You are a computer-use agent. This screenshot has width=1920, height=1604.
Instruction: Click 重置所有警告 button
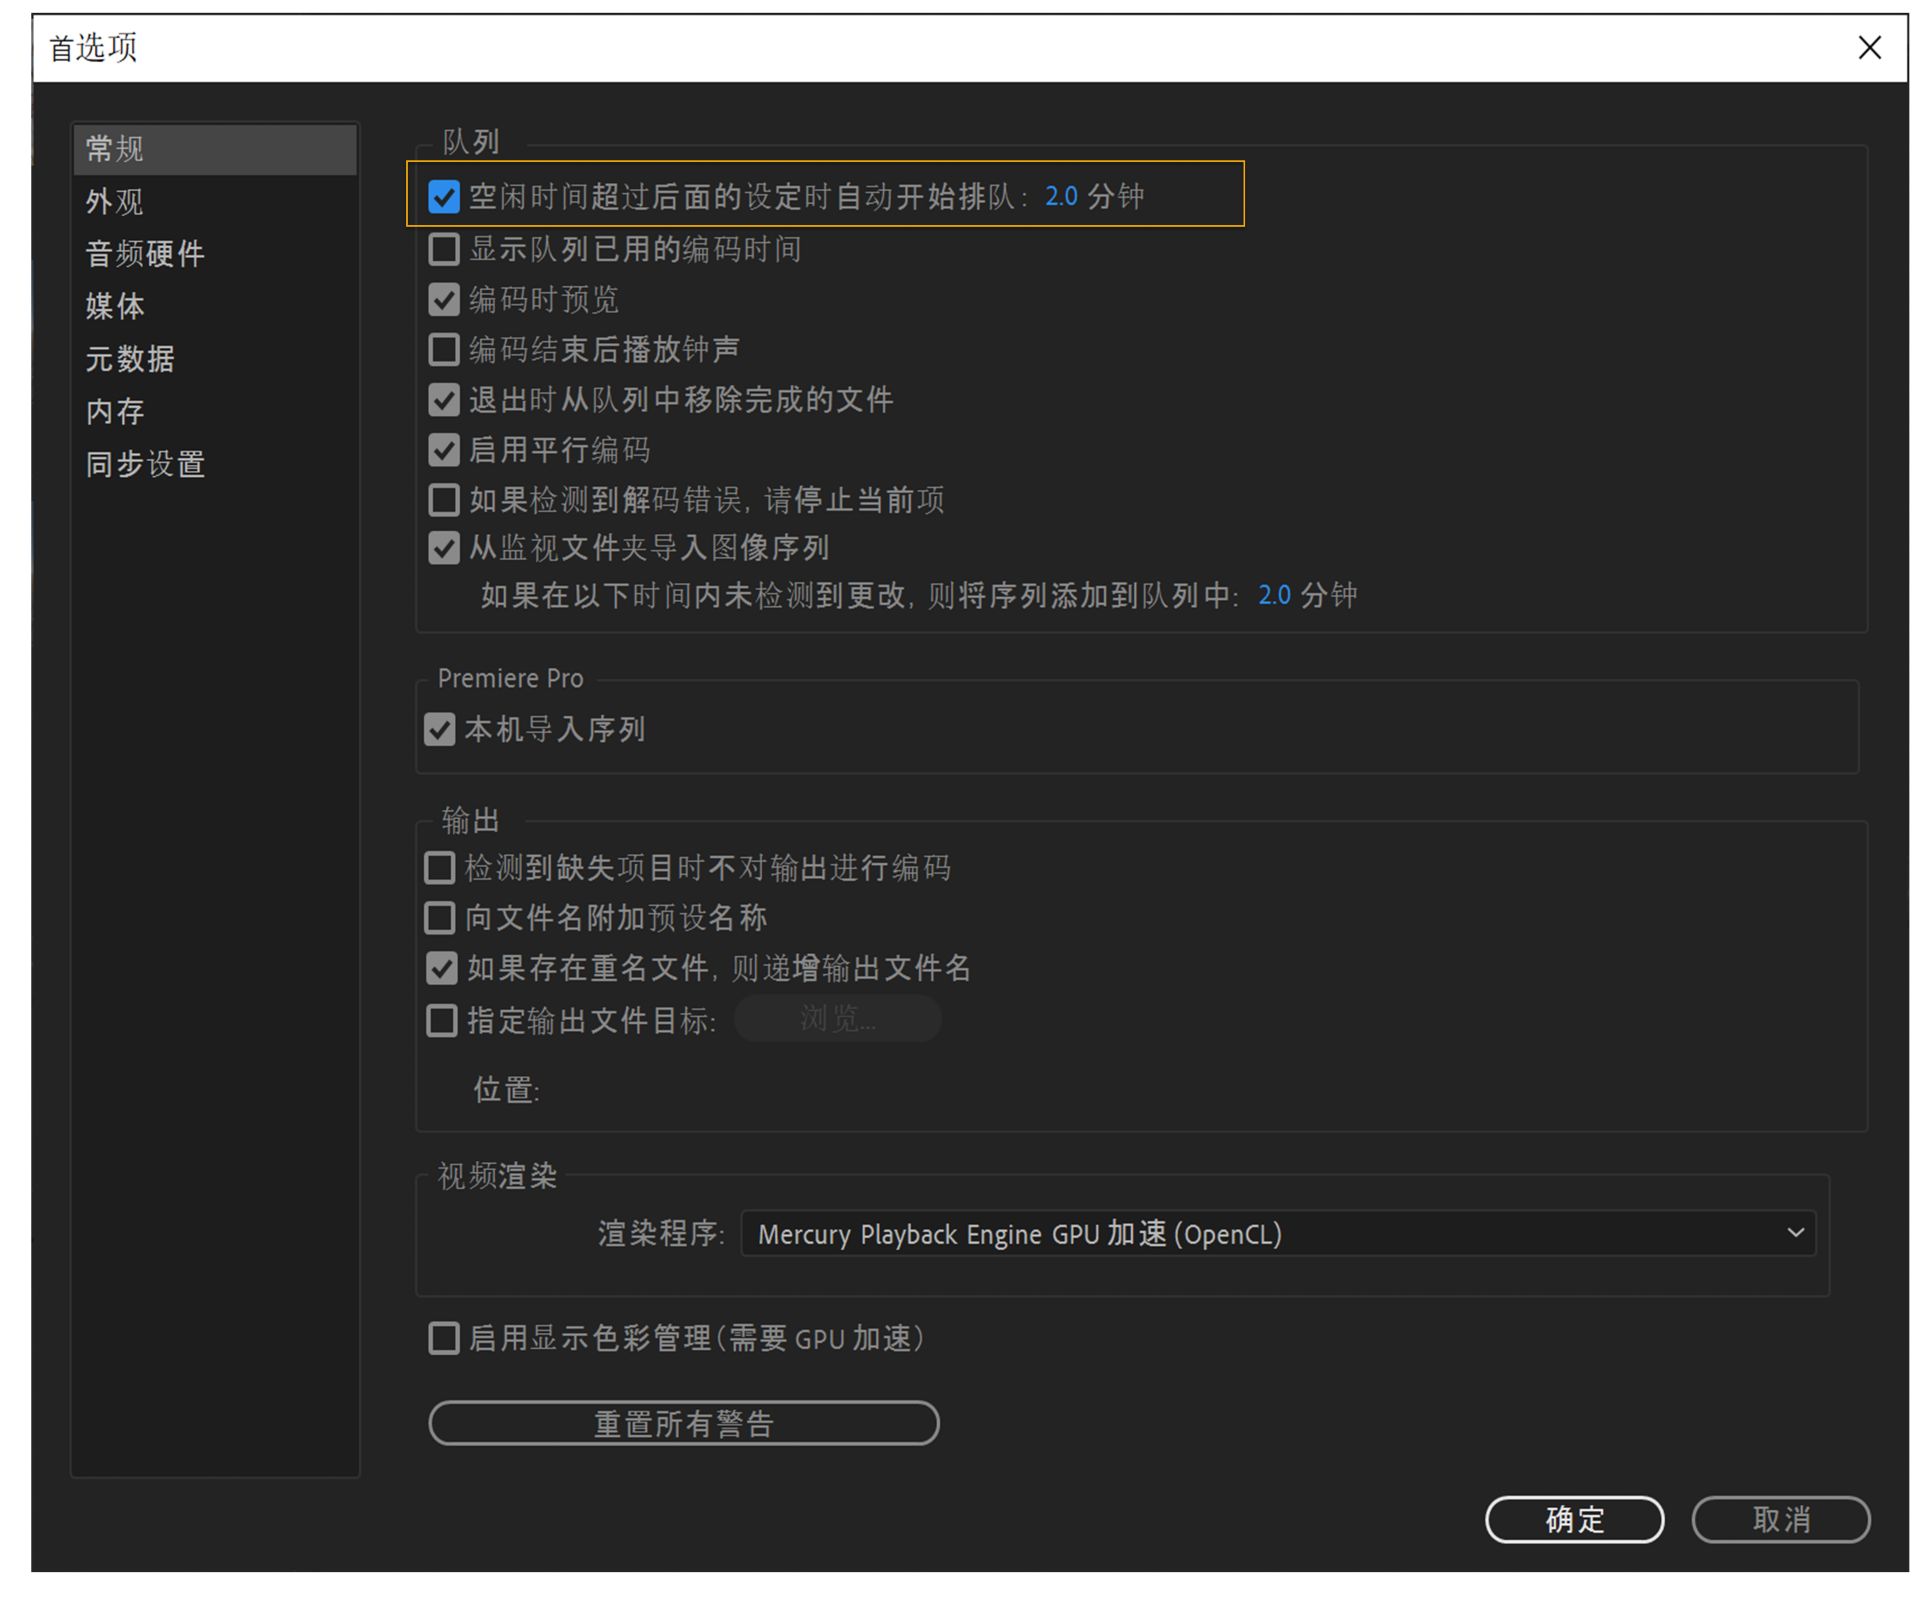tap(683, 1423)
